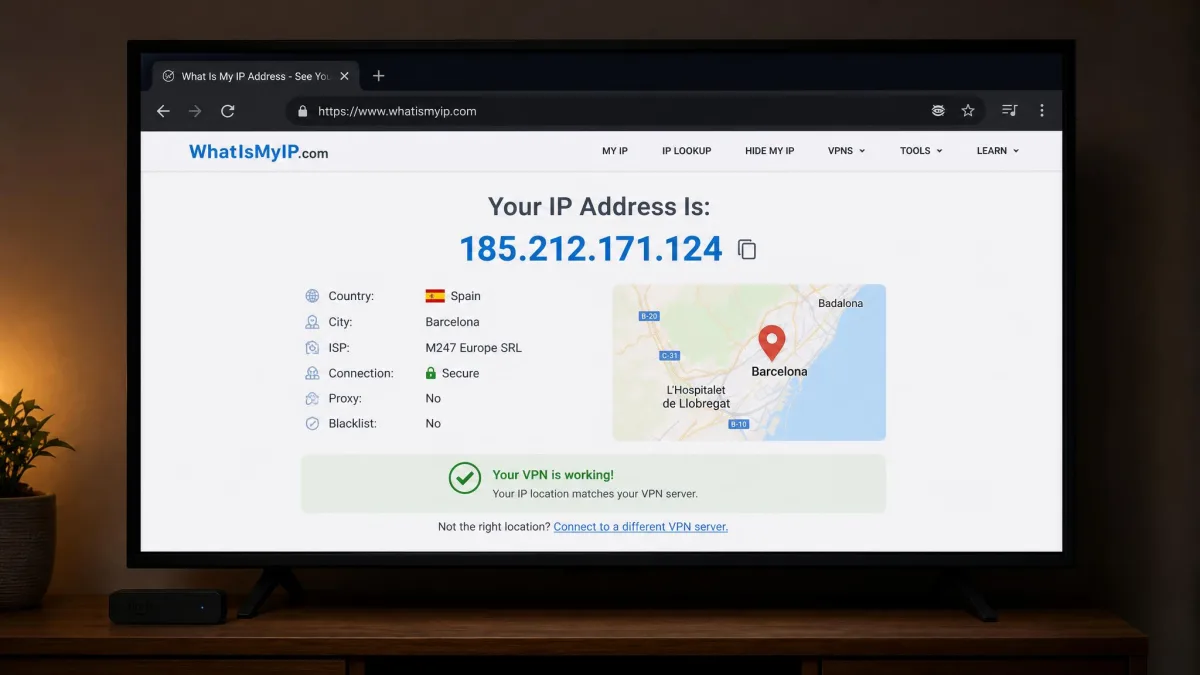Reload the page with the refresh icon

[x=228, y=111]
